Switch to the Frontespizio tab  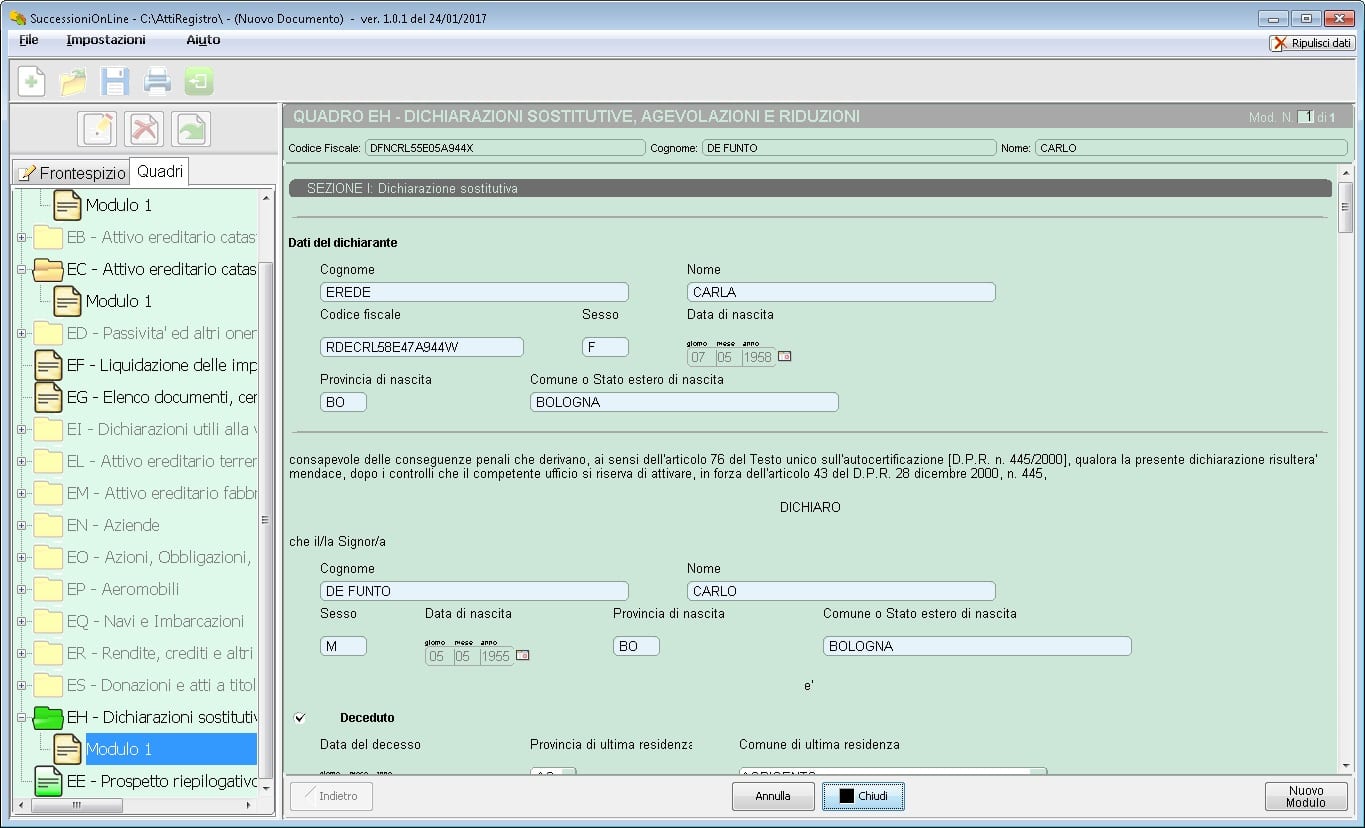pos(72,173)
